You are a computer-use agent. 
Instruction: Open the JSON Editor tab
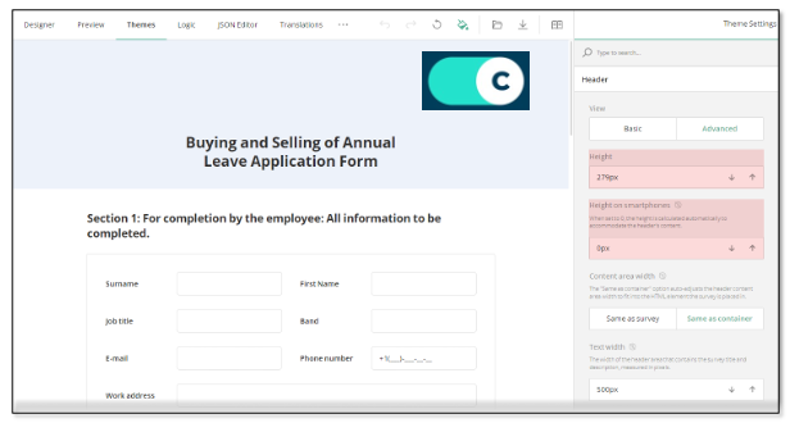(237, 24)
